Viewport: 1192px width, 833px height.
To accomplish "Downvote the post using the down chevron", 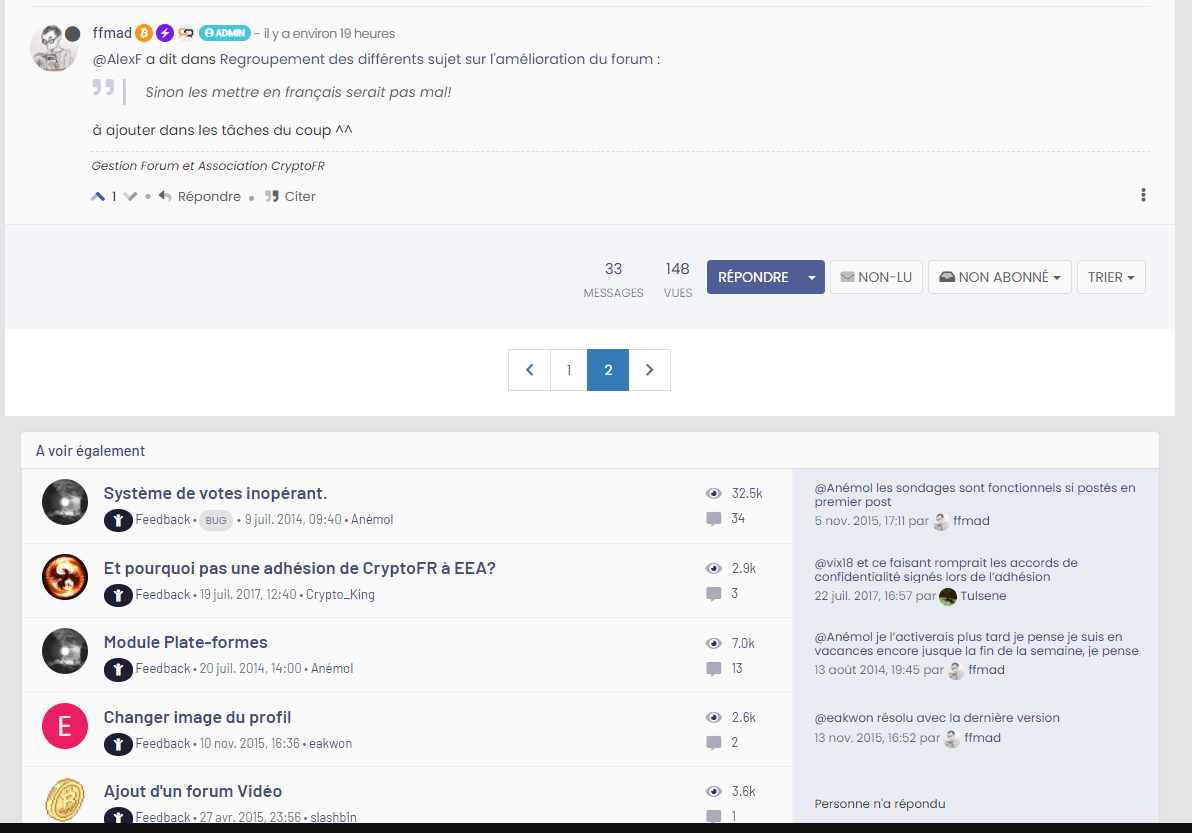I will click(131, 196).
